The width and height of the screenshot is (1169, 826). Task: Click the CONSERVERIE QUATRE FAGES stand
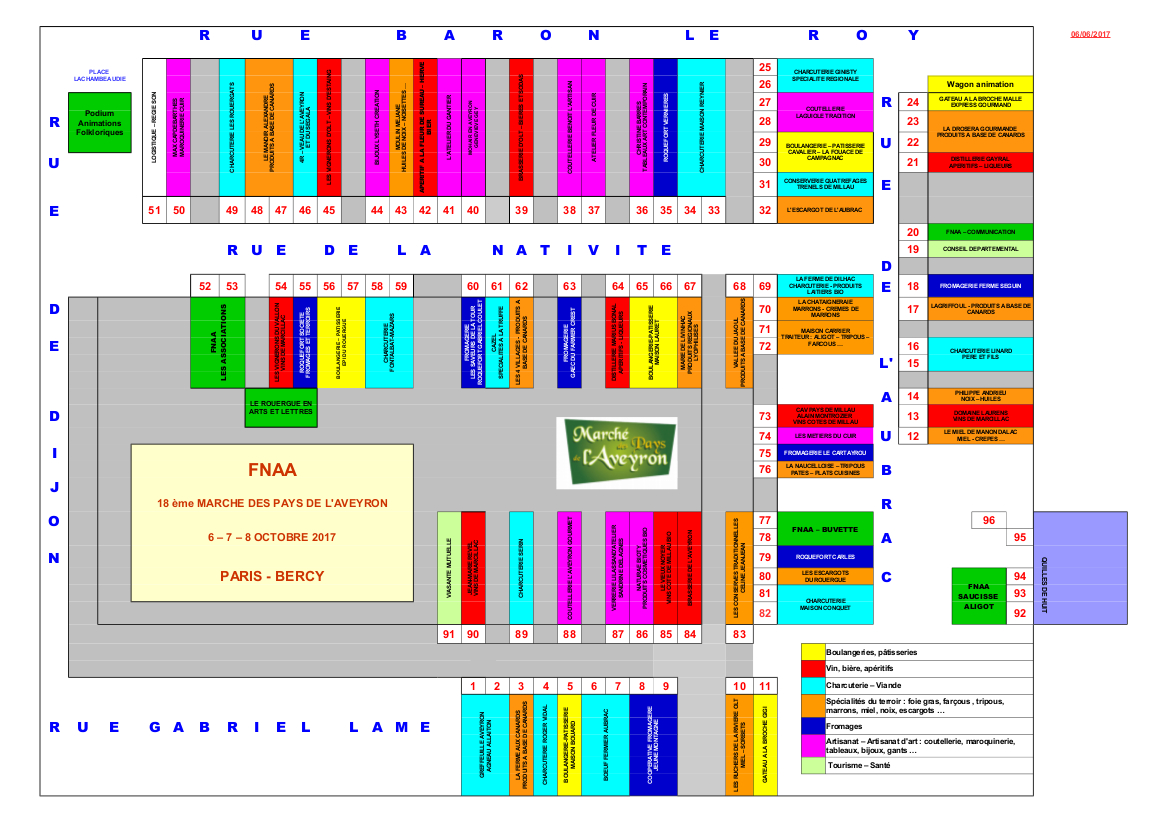click(x=825, y=184)
